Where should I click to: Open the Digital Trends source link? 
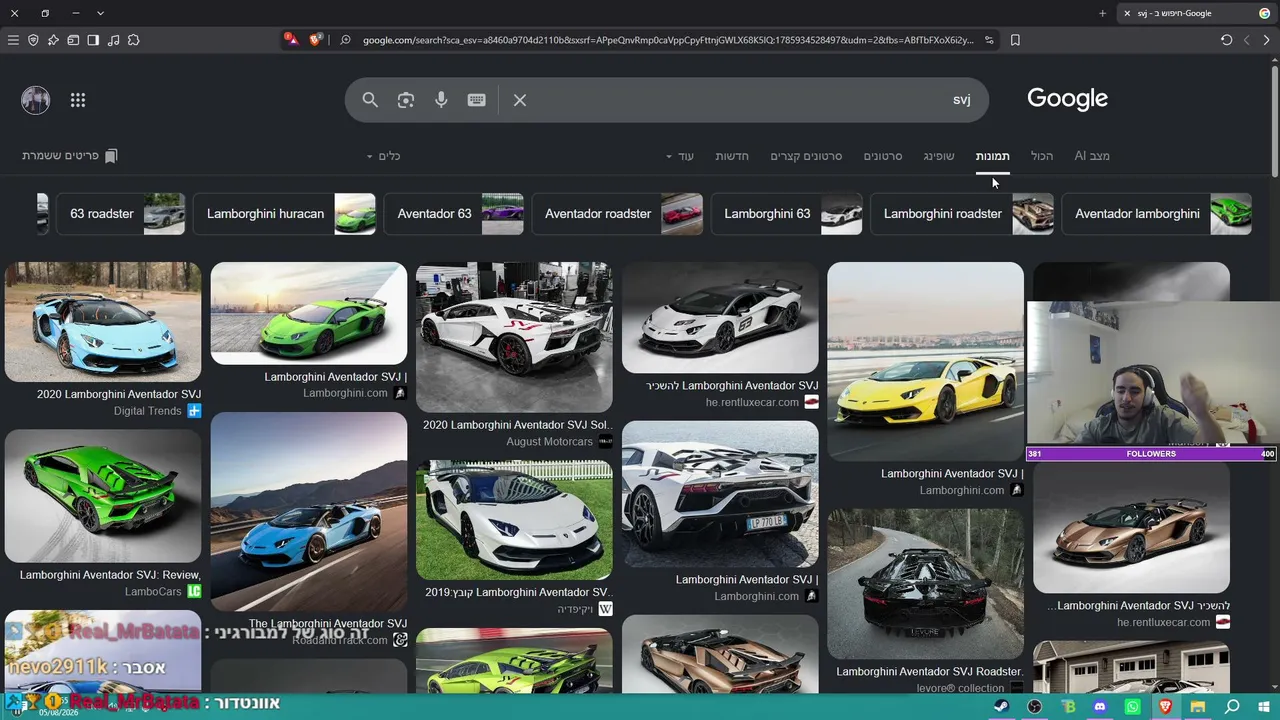[157, 411]
